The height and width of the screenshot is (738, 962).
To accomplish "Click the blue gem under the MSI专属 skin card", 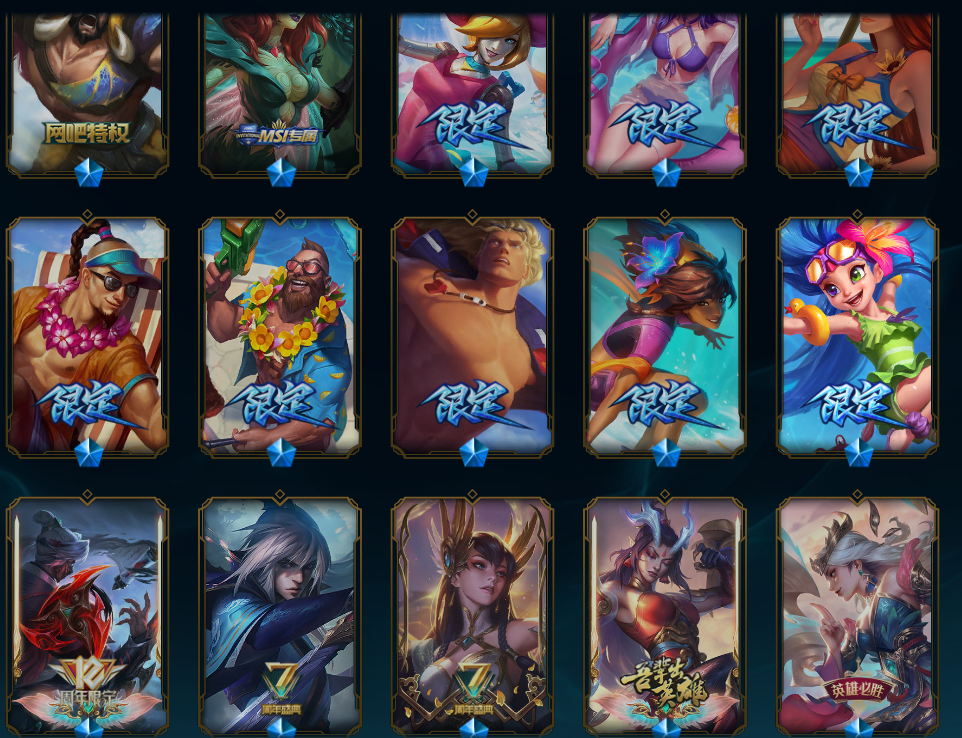I will (x=281, y=173).
